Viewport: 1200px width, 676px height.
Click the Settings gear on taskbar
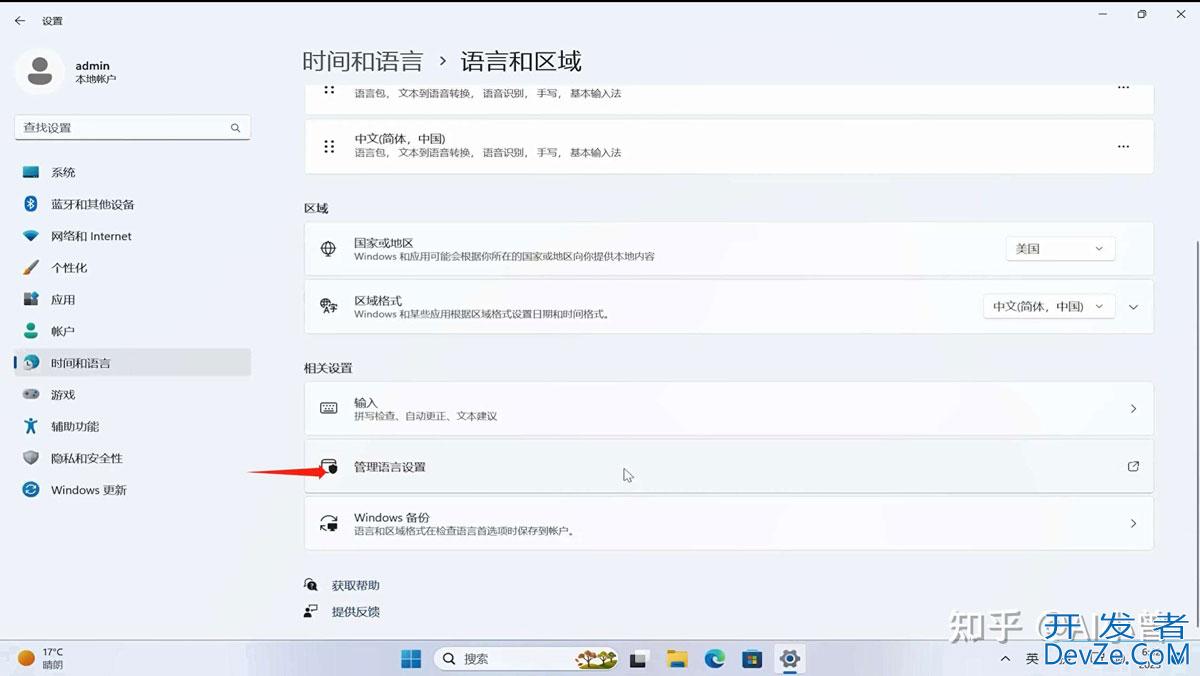click(790, 659)
